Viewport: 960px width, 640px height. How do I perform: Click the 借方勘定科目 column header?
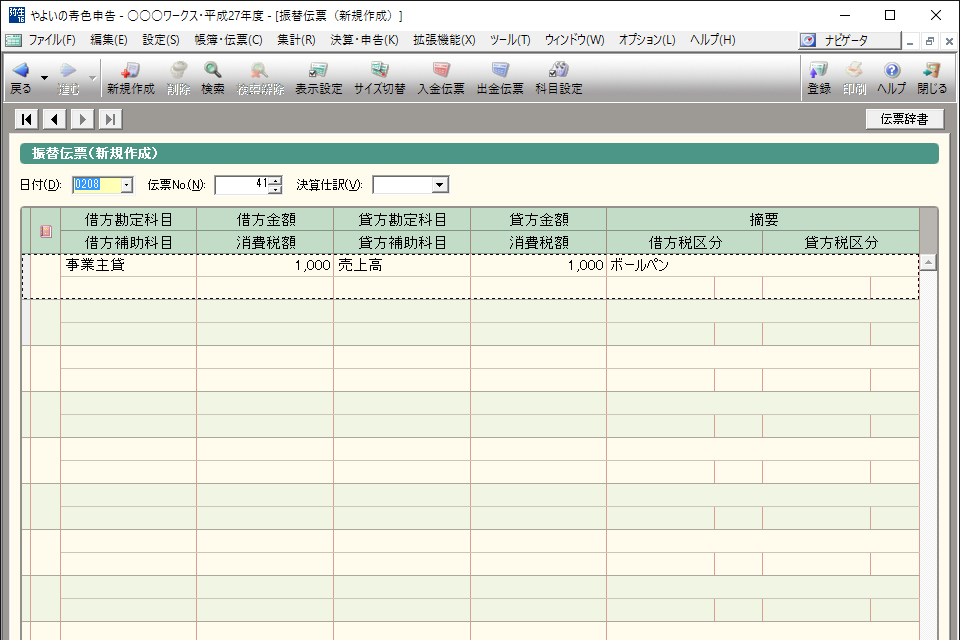(x=129, y=219)
